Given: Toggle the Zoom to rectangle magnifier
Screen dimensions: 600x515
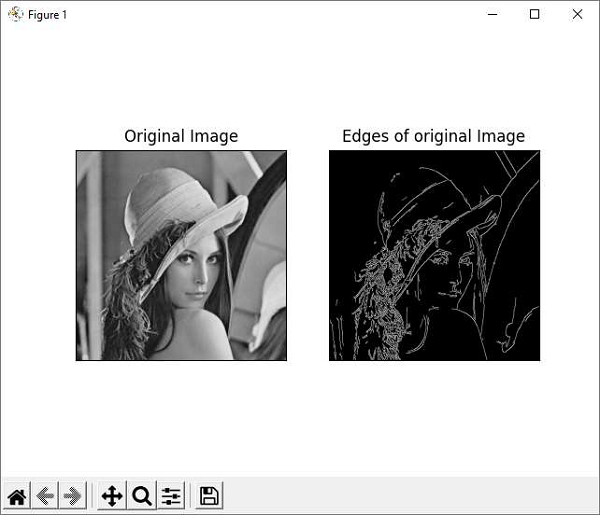Looking at the screenshot, I should 142,496.
